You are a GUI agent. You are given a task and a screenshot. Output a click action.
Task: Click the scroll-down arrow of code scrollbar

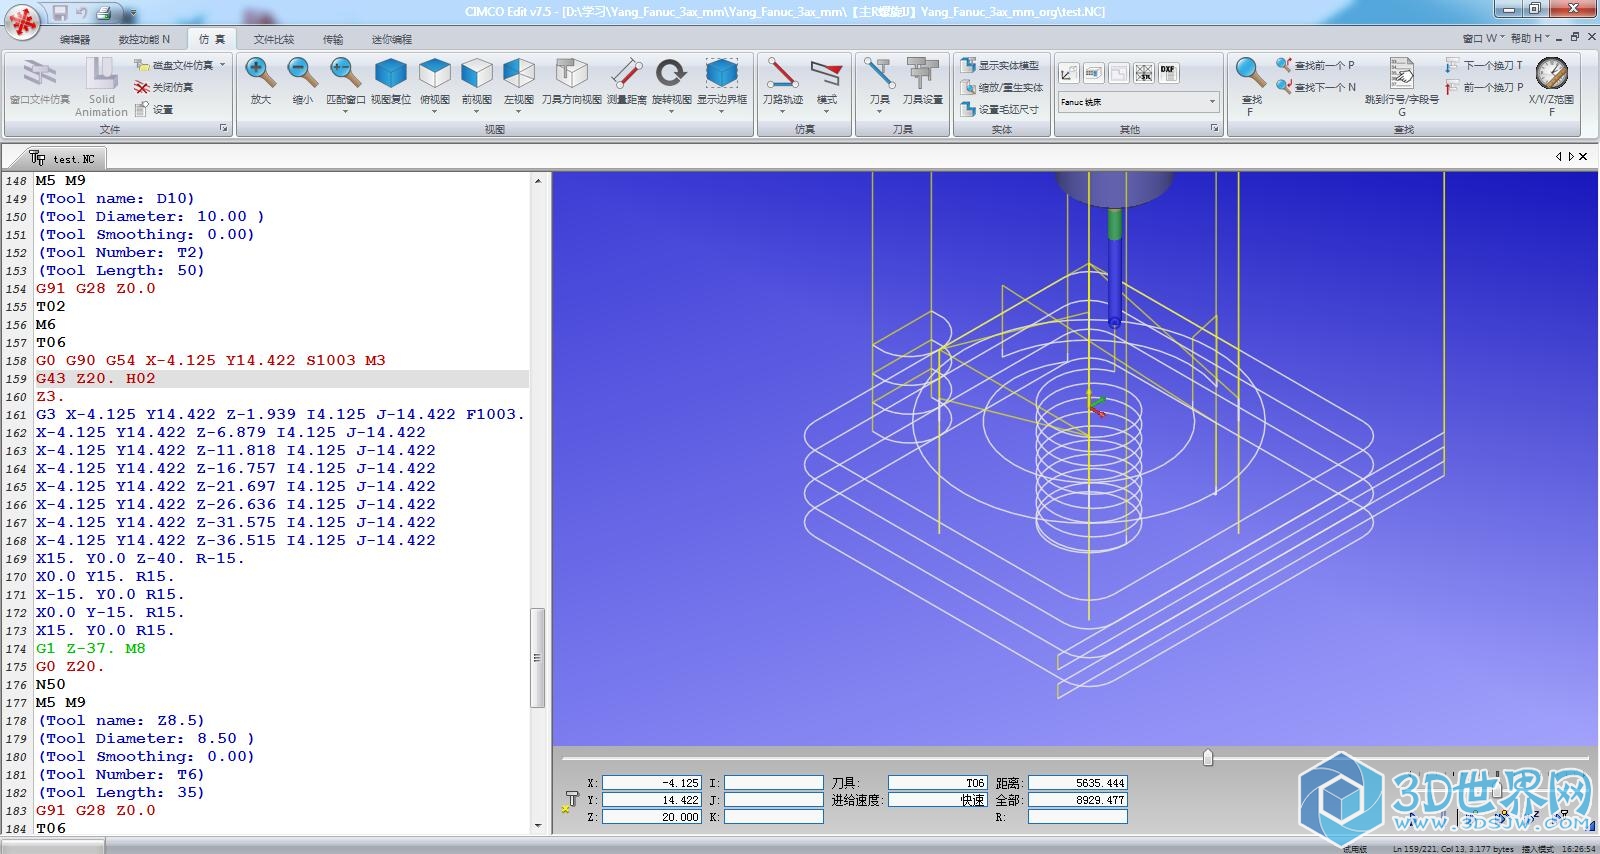click(538, 826)
